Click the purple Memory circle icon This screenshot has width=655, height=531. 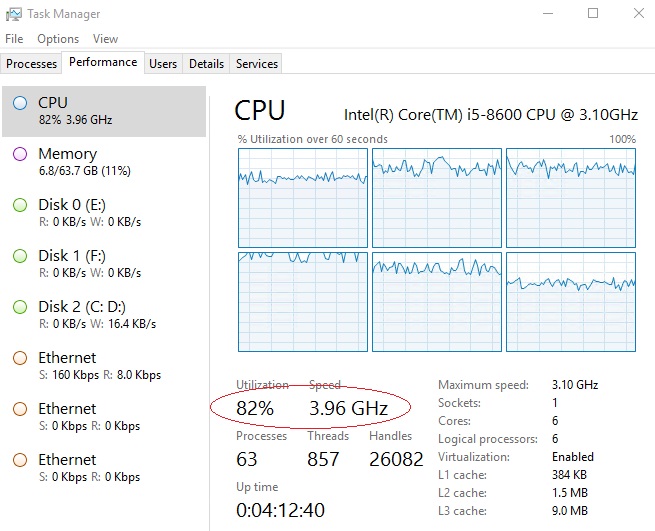(20, 154)
